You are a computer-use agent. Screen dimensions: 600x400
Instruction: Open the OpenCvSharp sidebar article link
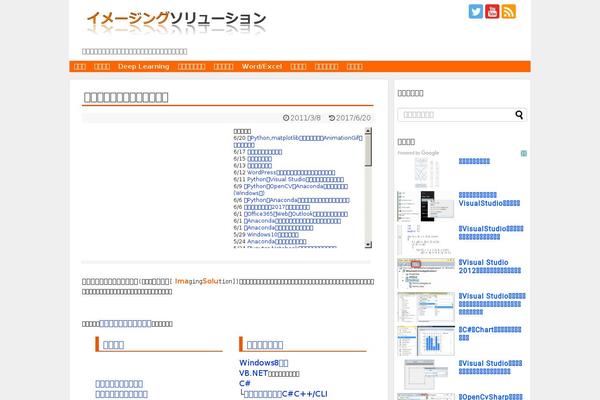pos(491,397)
